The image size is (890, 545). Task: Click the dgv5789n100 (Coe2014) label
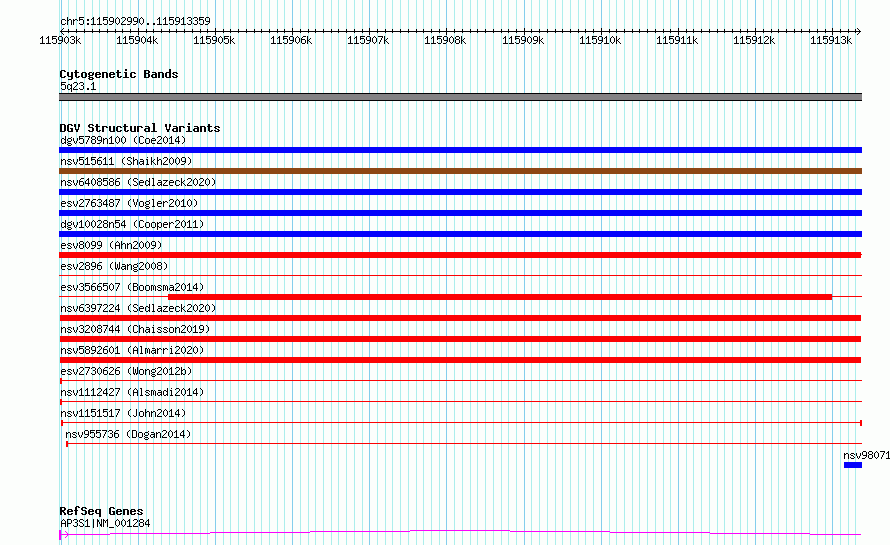pyautogui.click(x=123, y=140)
